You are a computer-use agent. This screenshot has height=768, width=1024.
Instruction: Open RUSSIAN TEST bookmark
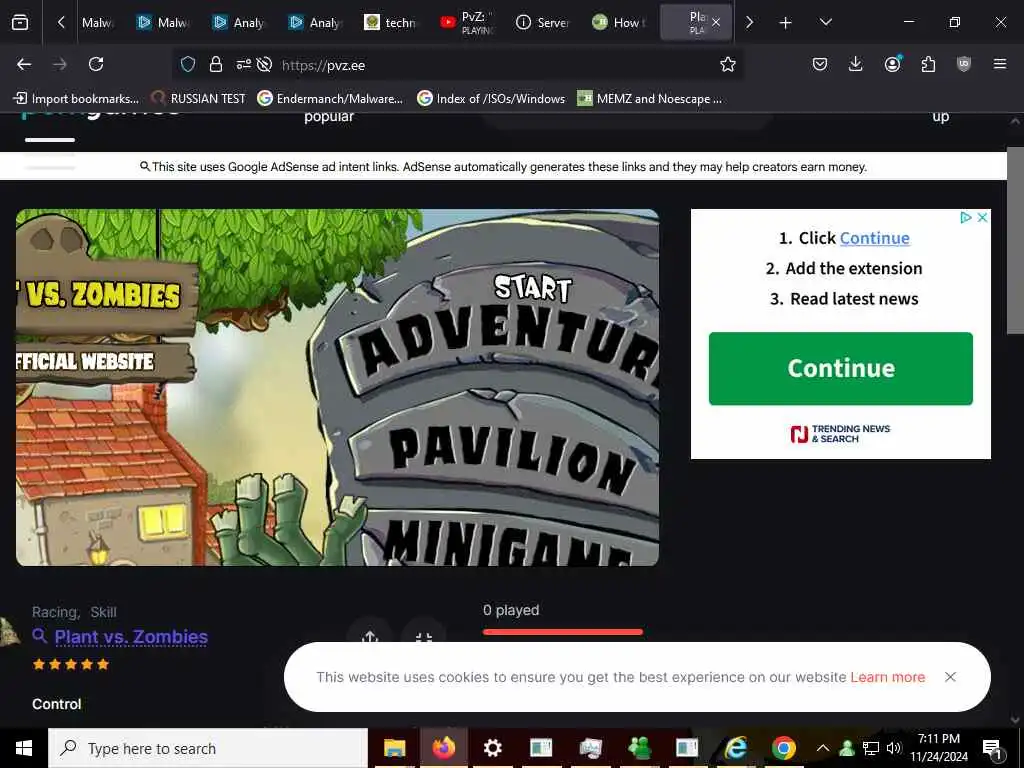click(199, 99)
